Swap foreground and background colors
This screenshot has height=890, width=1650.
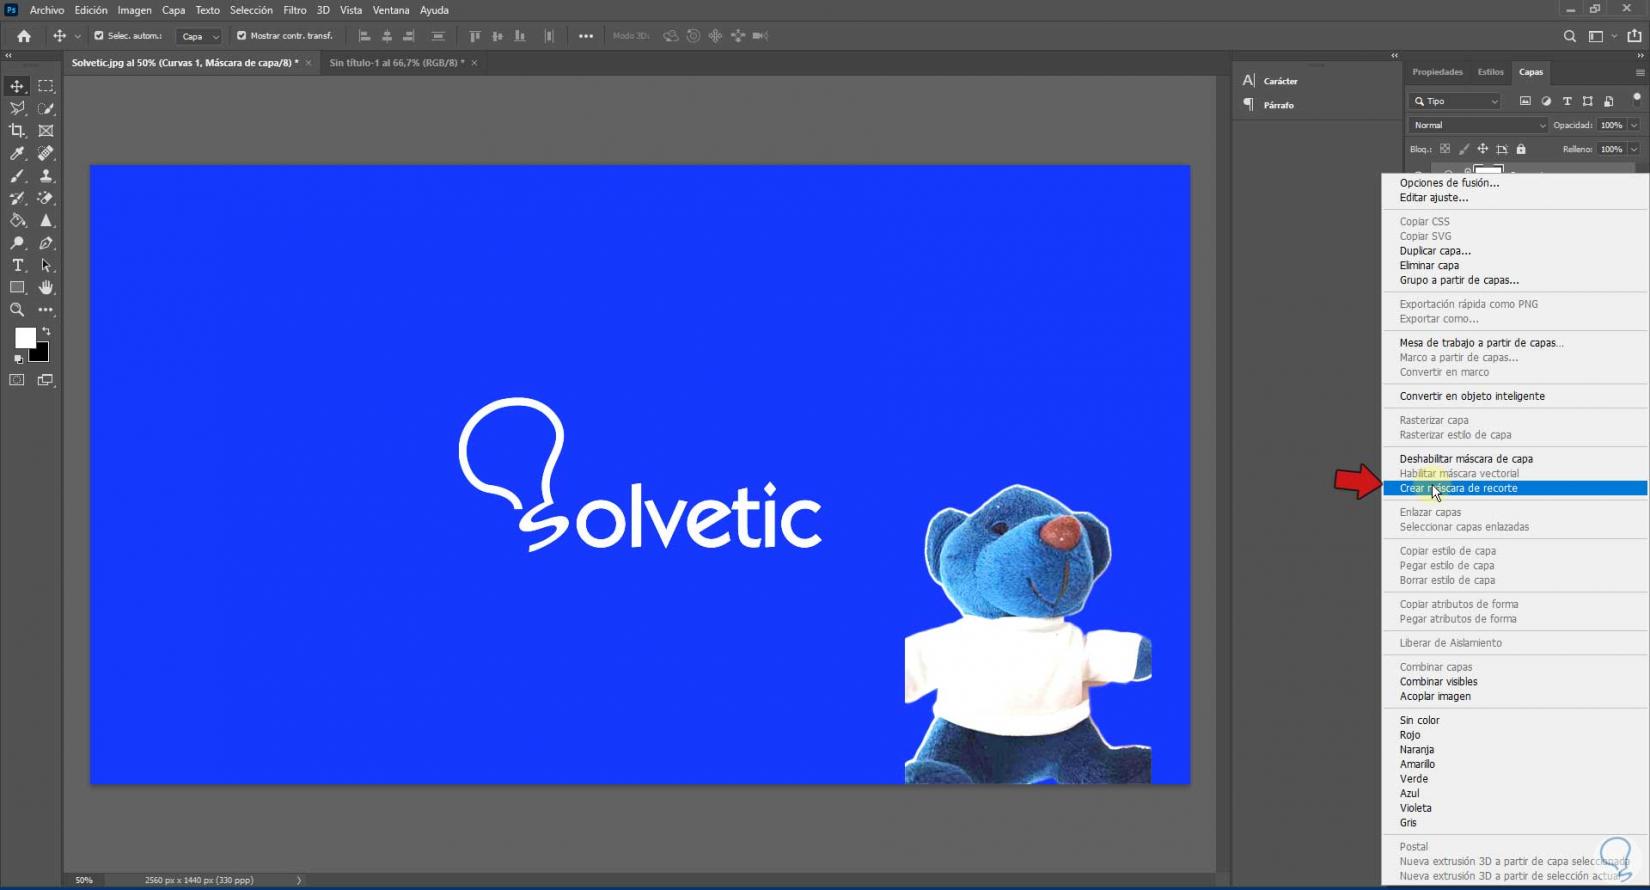point(46,331)
